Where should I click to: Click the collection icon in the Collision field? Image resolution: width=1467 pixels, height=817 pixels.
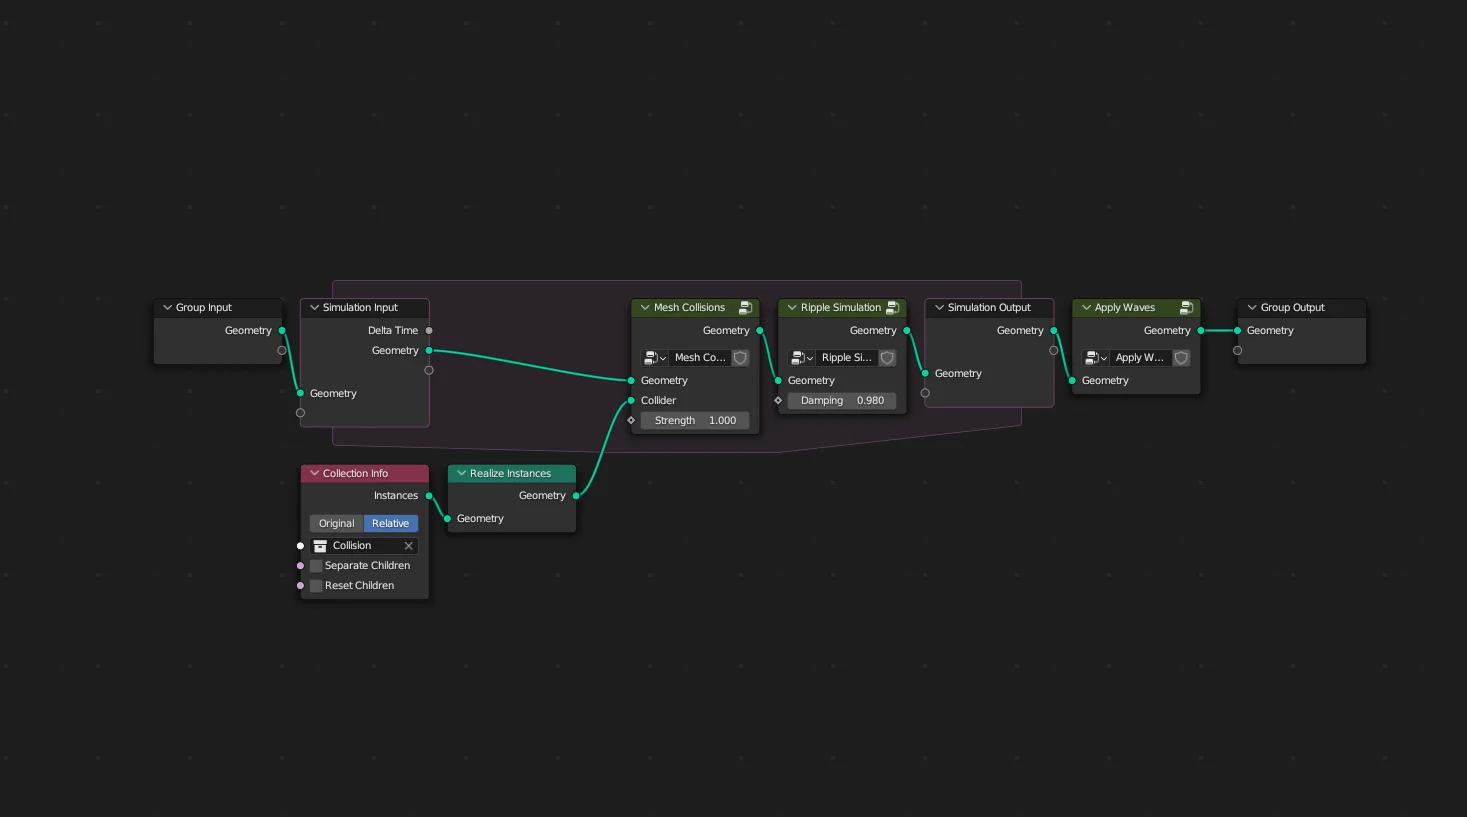(320, 545)
